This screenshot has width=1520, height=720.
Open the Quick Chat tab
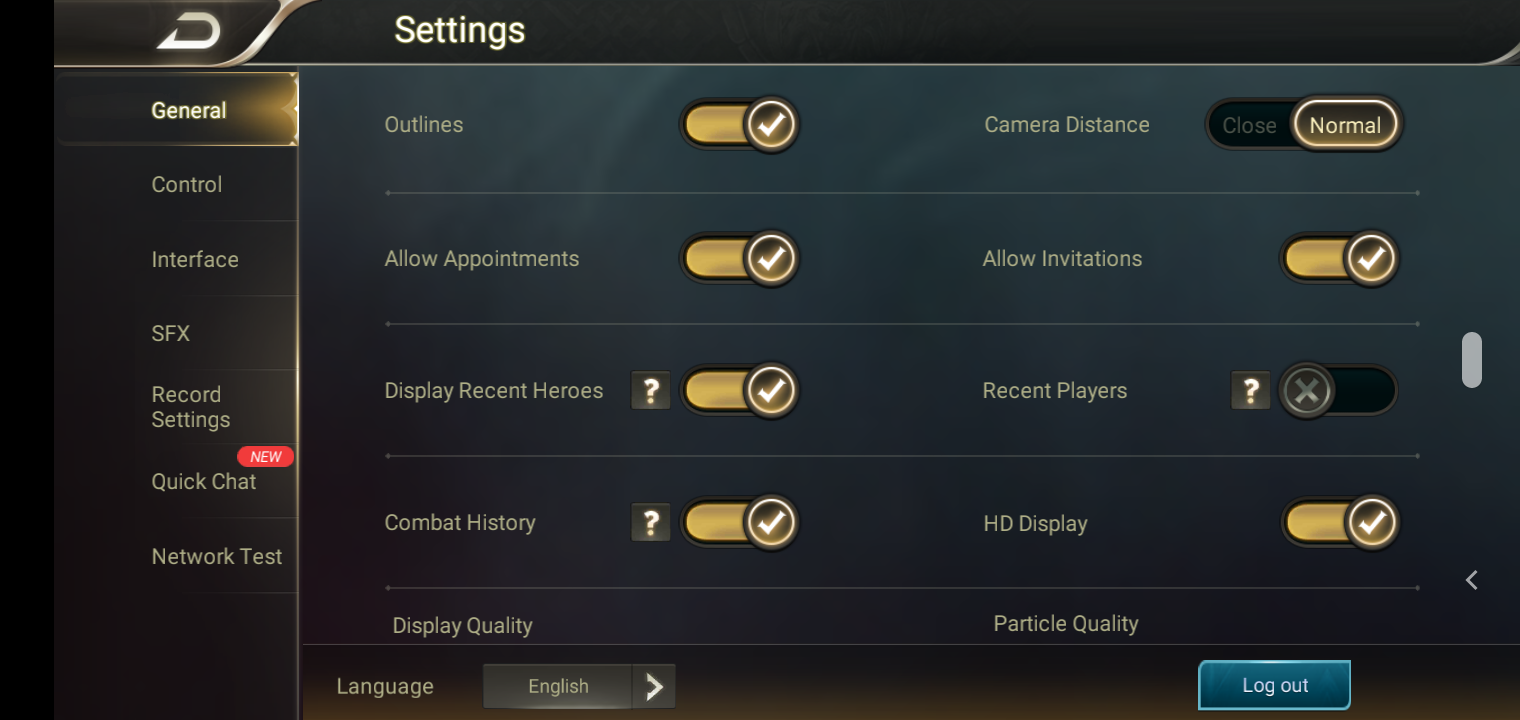pyautogui.click(x=204, y=482)
